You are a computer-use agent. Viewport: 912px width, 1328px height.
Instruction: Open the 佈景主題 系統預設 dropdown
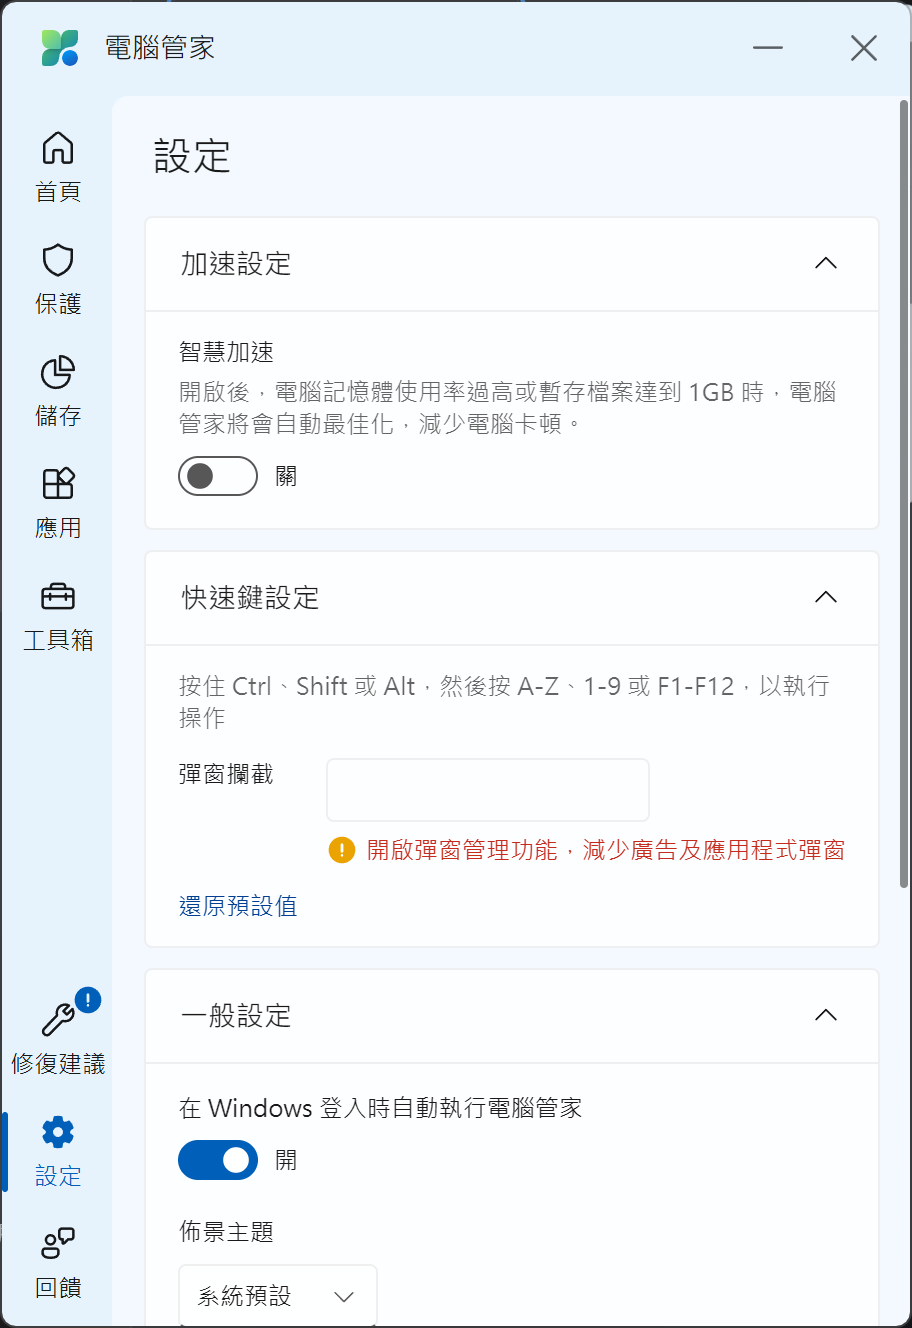tap(277, 1296)
